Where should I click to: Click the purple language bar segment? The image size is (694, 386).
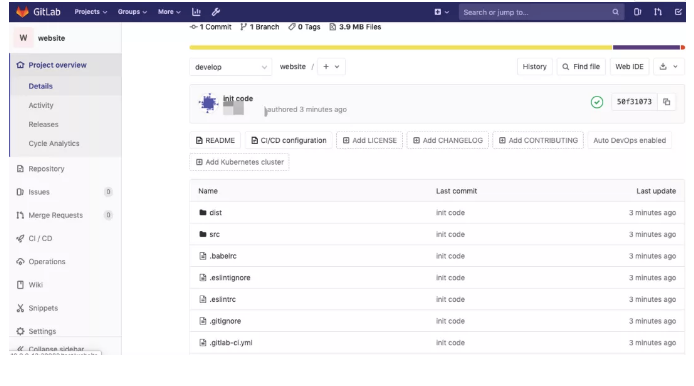point(646,47)
